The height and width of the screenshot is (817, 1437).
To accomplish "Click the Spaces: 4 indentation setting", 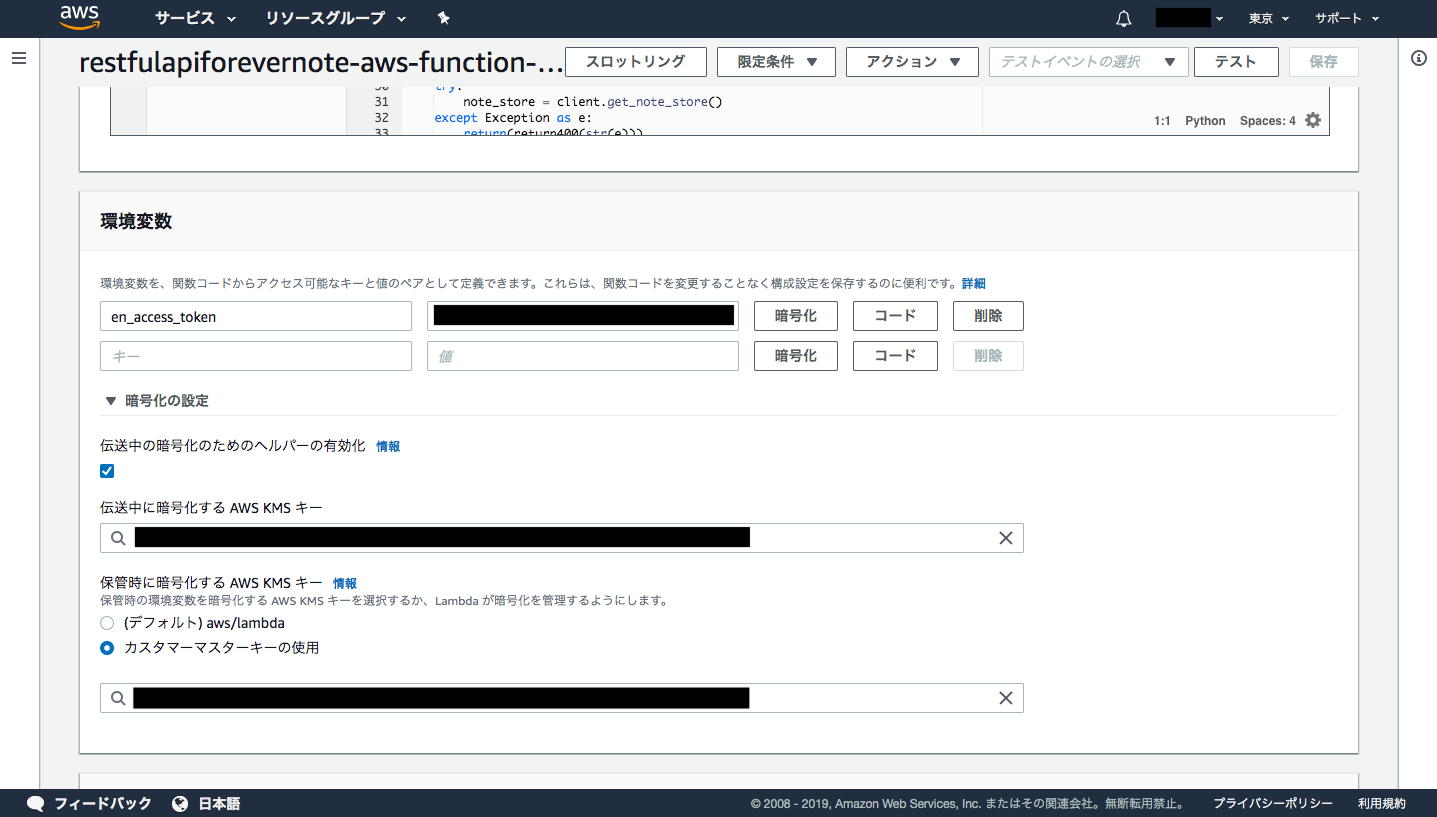I will pyautogui.click(x=1267, y=121).
